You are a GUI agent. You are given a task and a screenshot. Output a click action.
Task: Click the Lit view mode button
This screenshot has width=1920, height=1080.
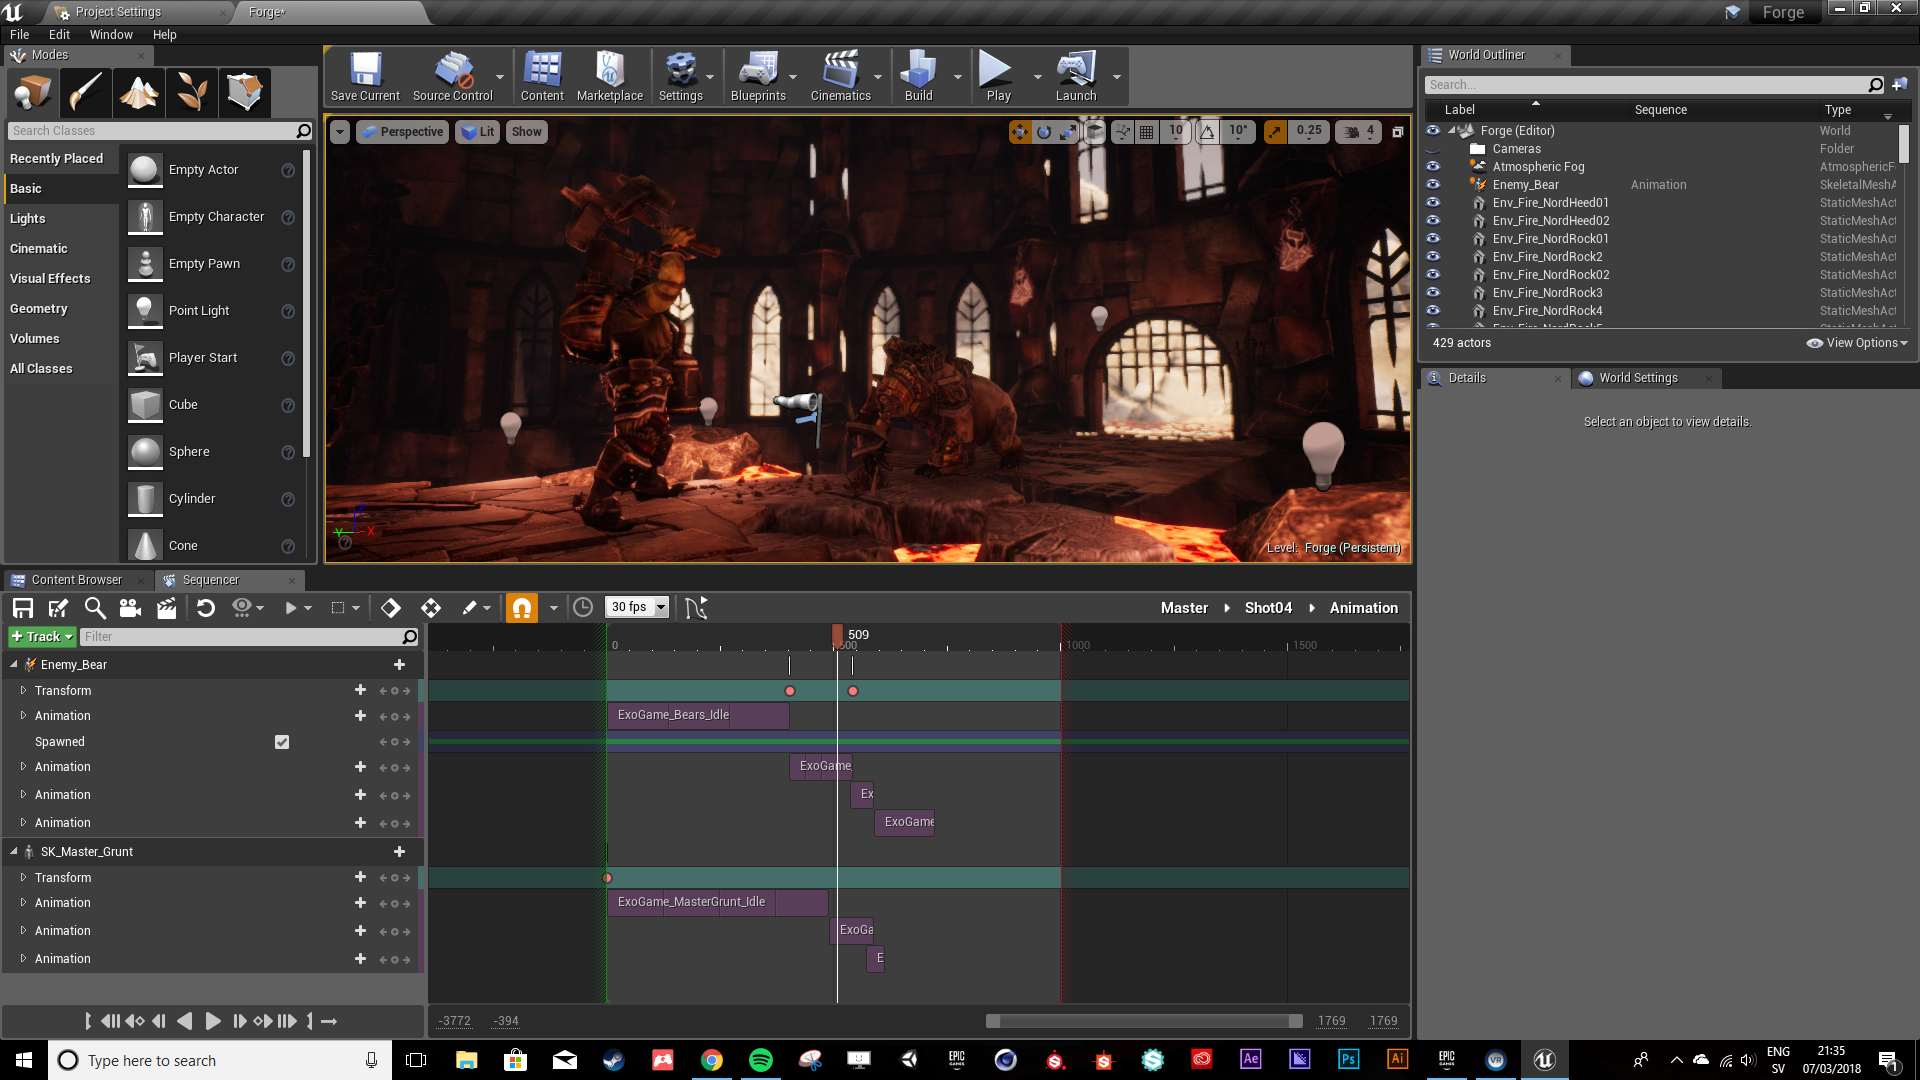[478, 132]
